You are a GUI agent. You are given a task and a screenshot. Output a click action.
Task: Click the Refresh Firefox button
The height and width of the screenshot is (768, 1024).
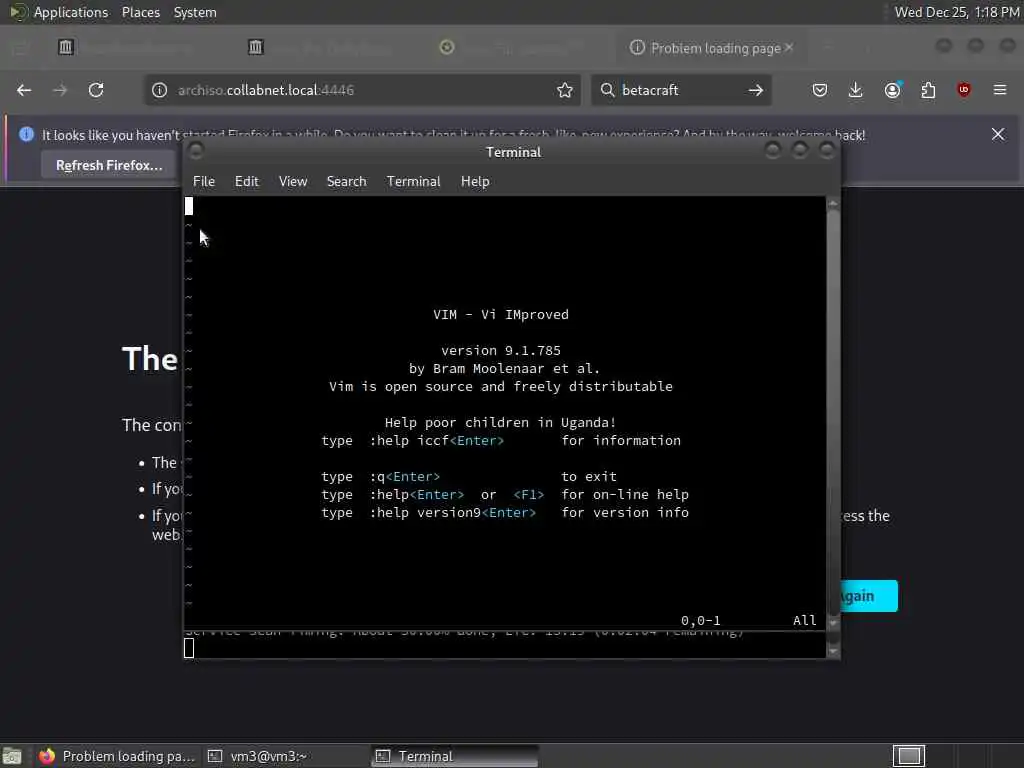(109, 165)
